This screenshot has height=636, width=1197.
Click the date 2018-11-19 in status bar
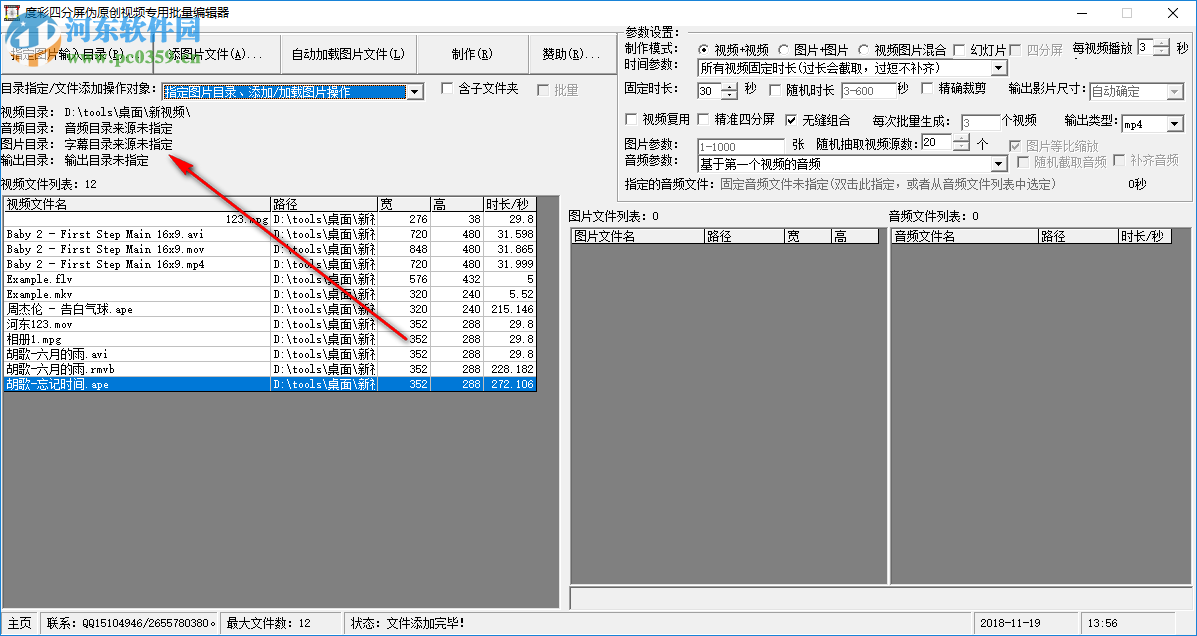click(1024, 623)
